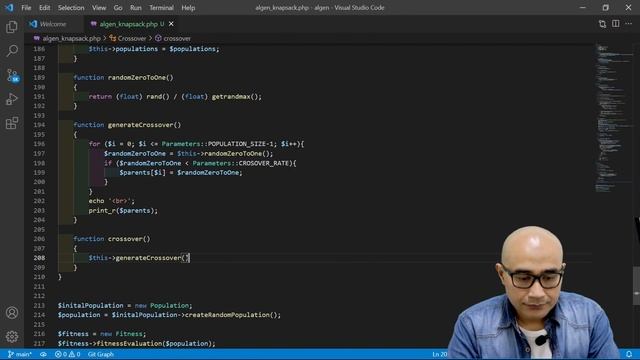
Task: Click the main branch status bar item
Action: (20, 354)
